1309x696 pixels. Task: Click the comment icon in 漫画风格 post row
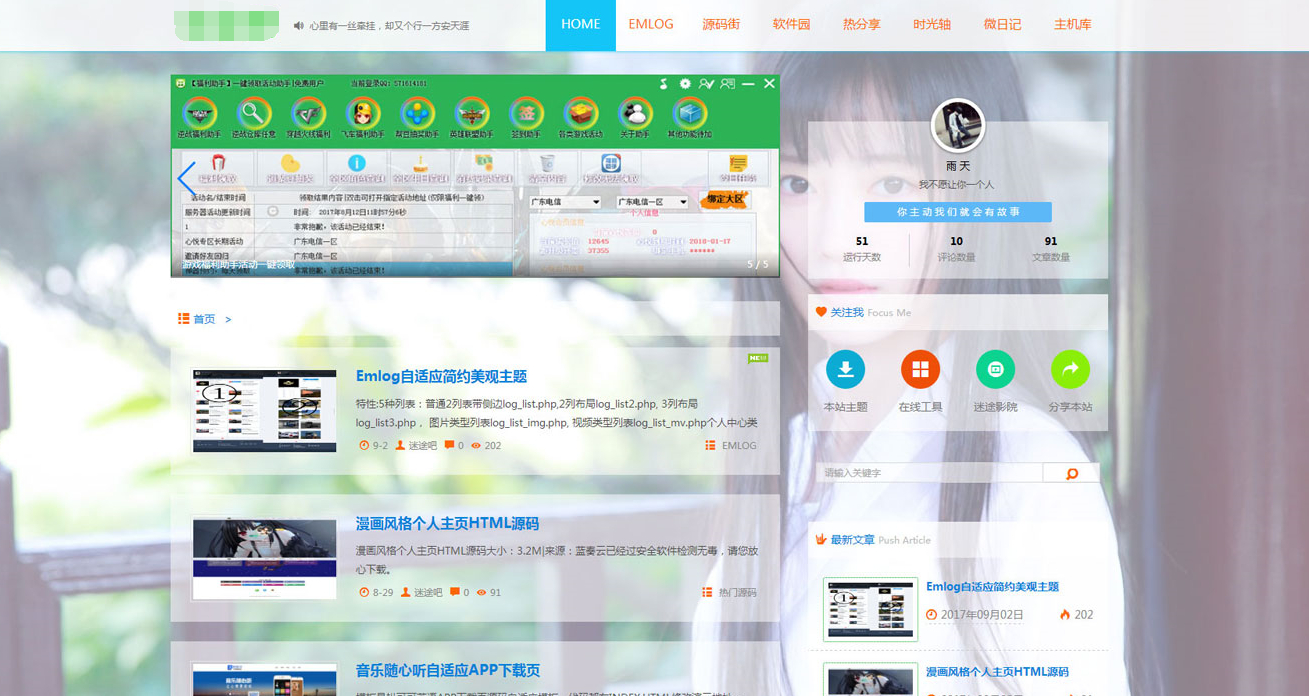point(455,593)
